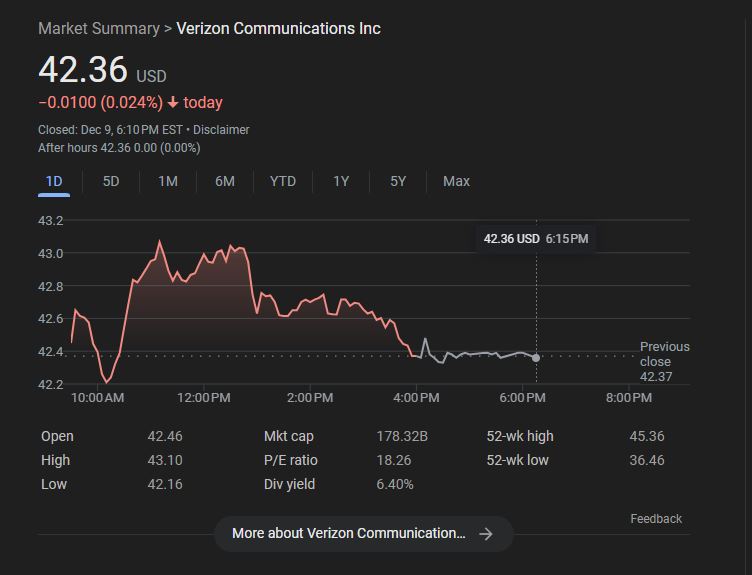Click the 52-wk low label
The width and height of the screenshot is (752, 575).
517,460
